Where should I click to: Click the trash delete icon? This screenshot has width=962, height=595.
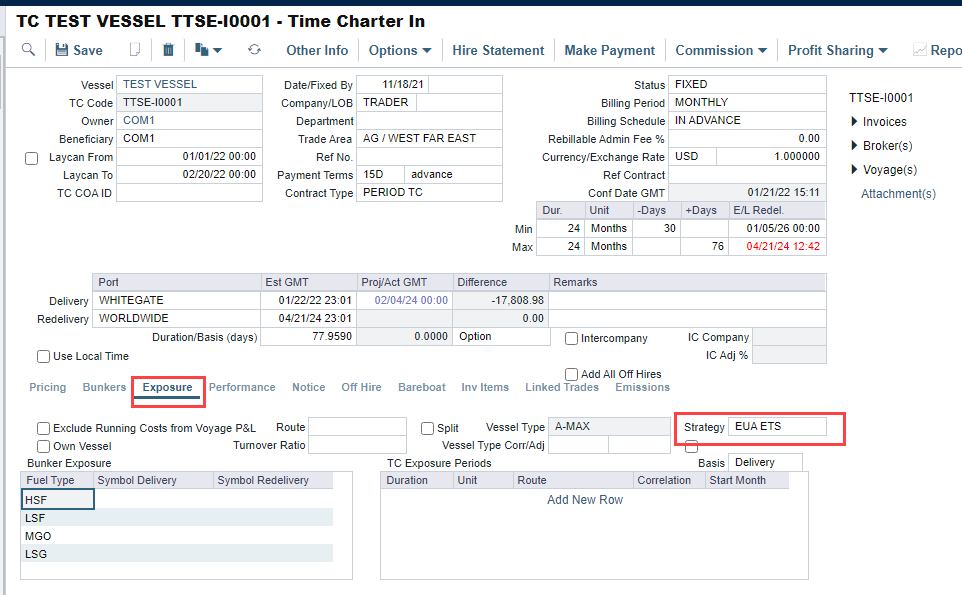pos(168,50)
